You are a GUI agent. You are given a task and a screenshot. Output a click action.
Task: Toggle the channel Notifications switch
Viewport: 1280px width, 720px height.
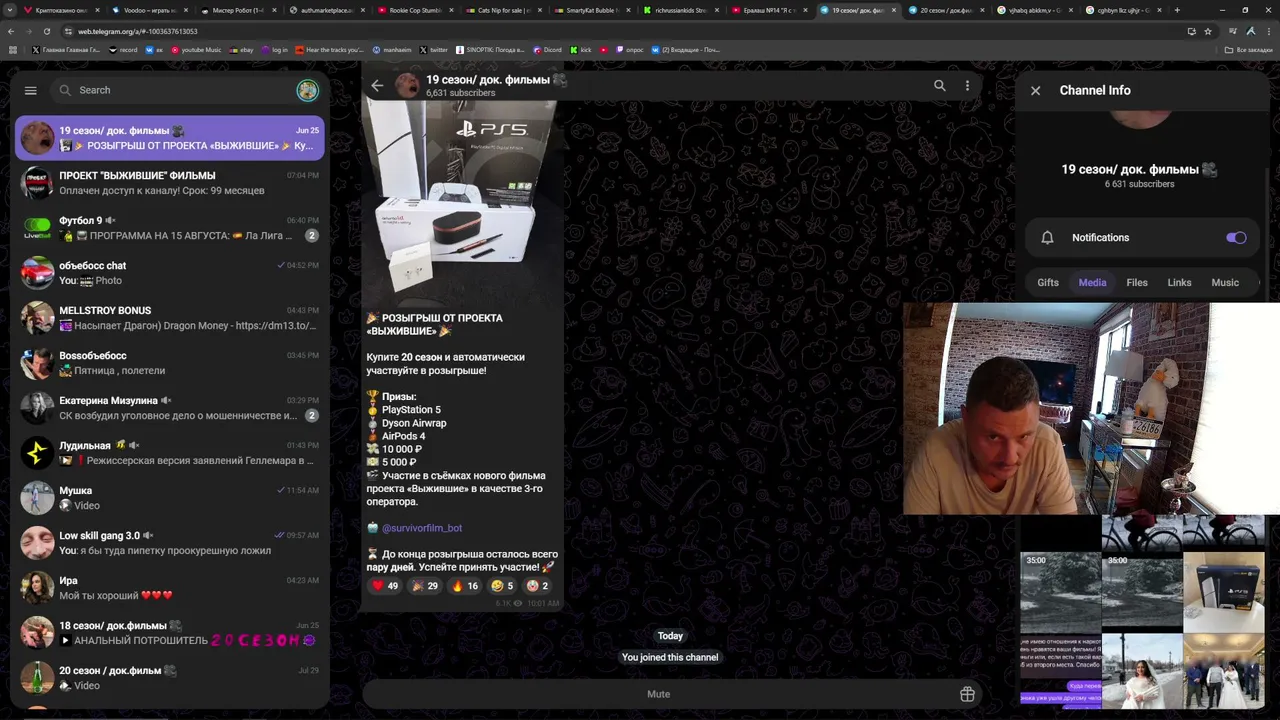(1236, 238)
